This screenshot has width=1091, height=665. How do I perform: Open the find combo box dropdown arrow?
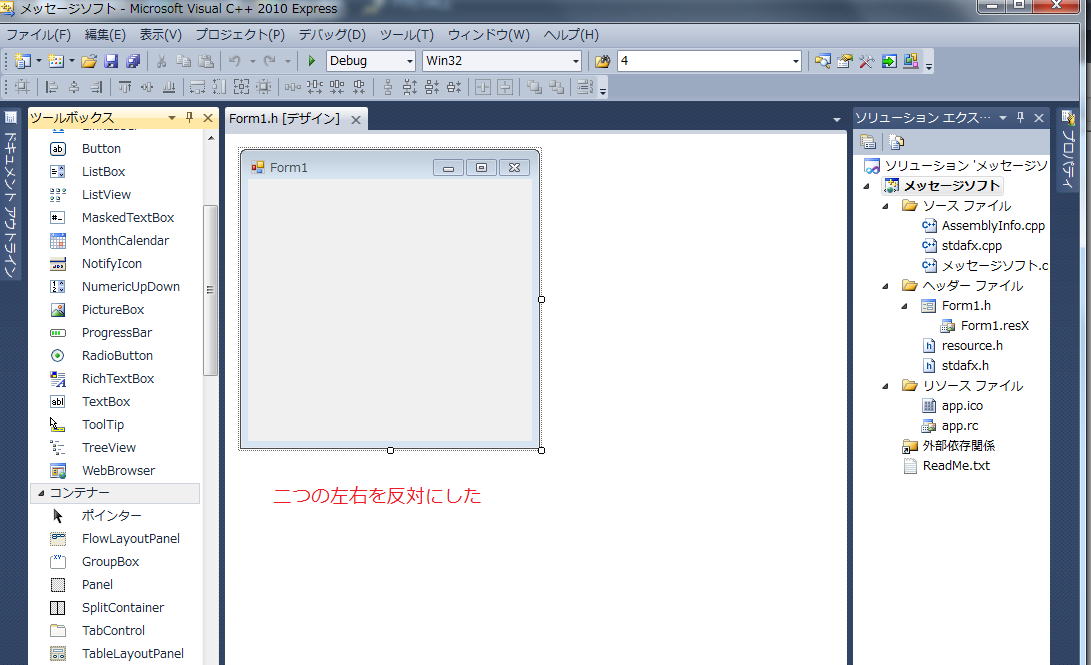tap(795, 61)
